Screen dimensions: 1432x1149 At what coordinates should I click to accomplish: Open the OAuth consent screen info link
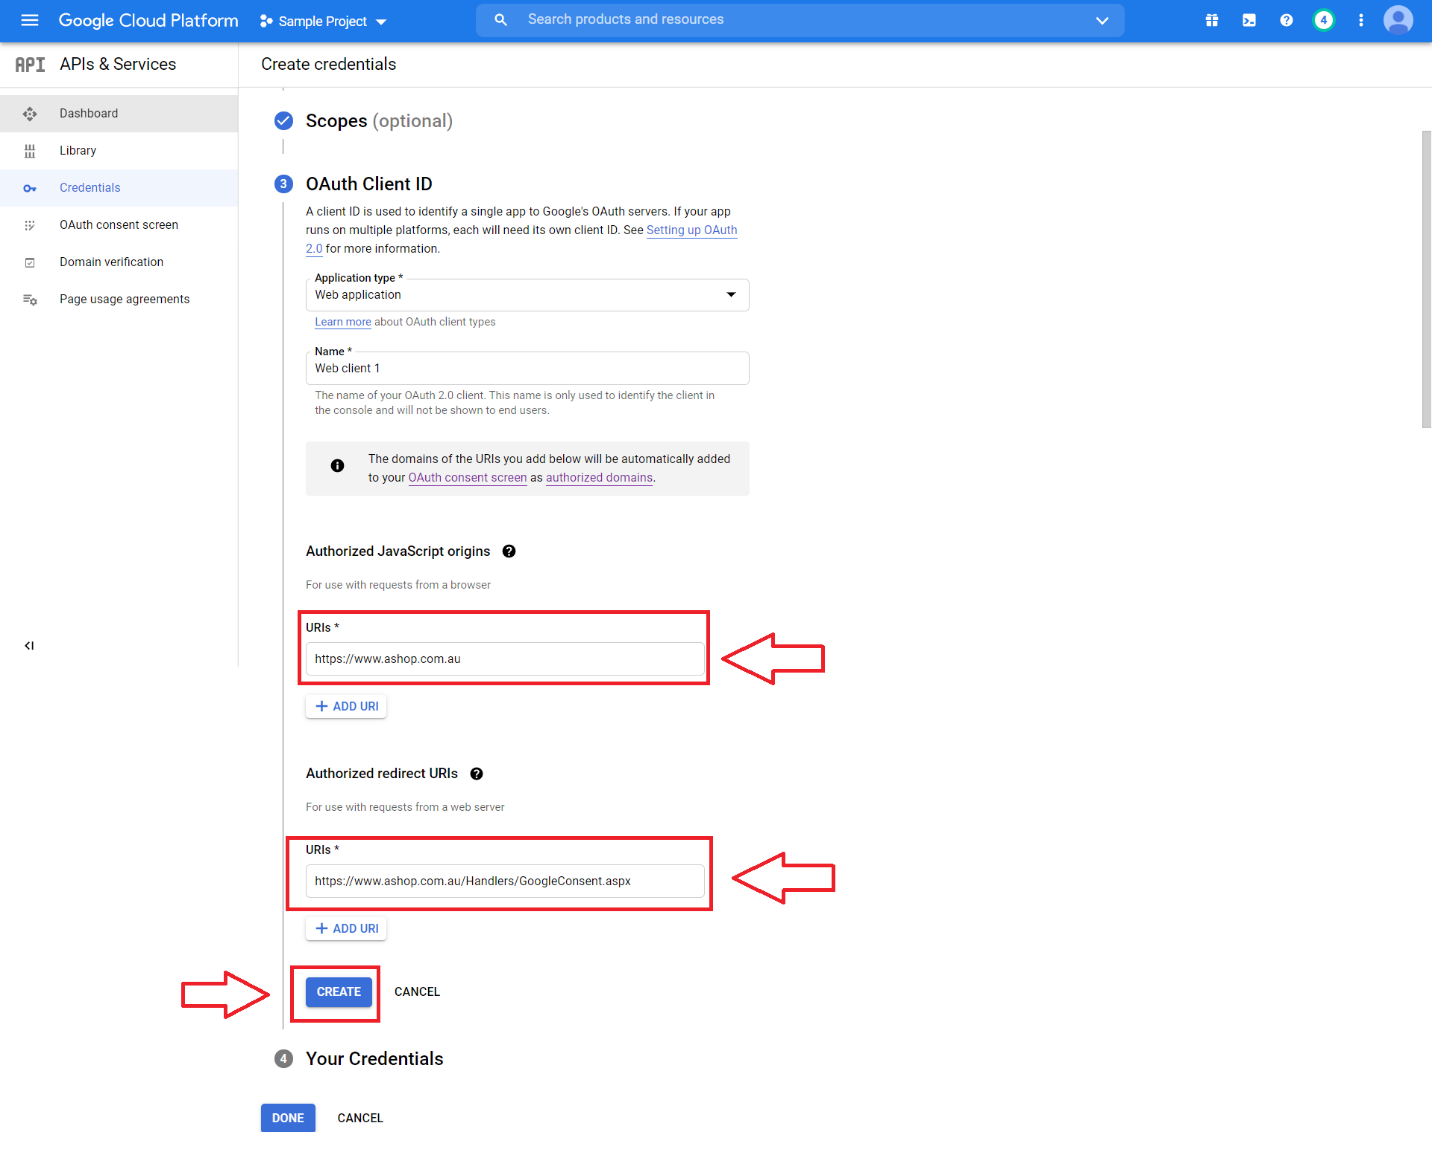coord(467,478)
